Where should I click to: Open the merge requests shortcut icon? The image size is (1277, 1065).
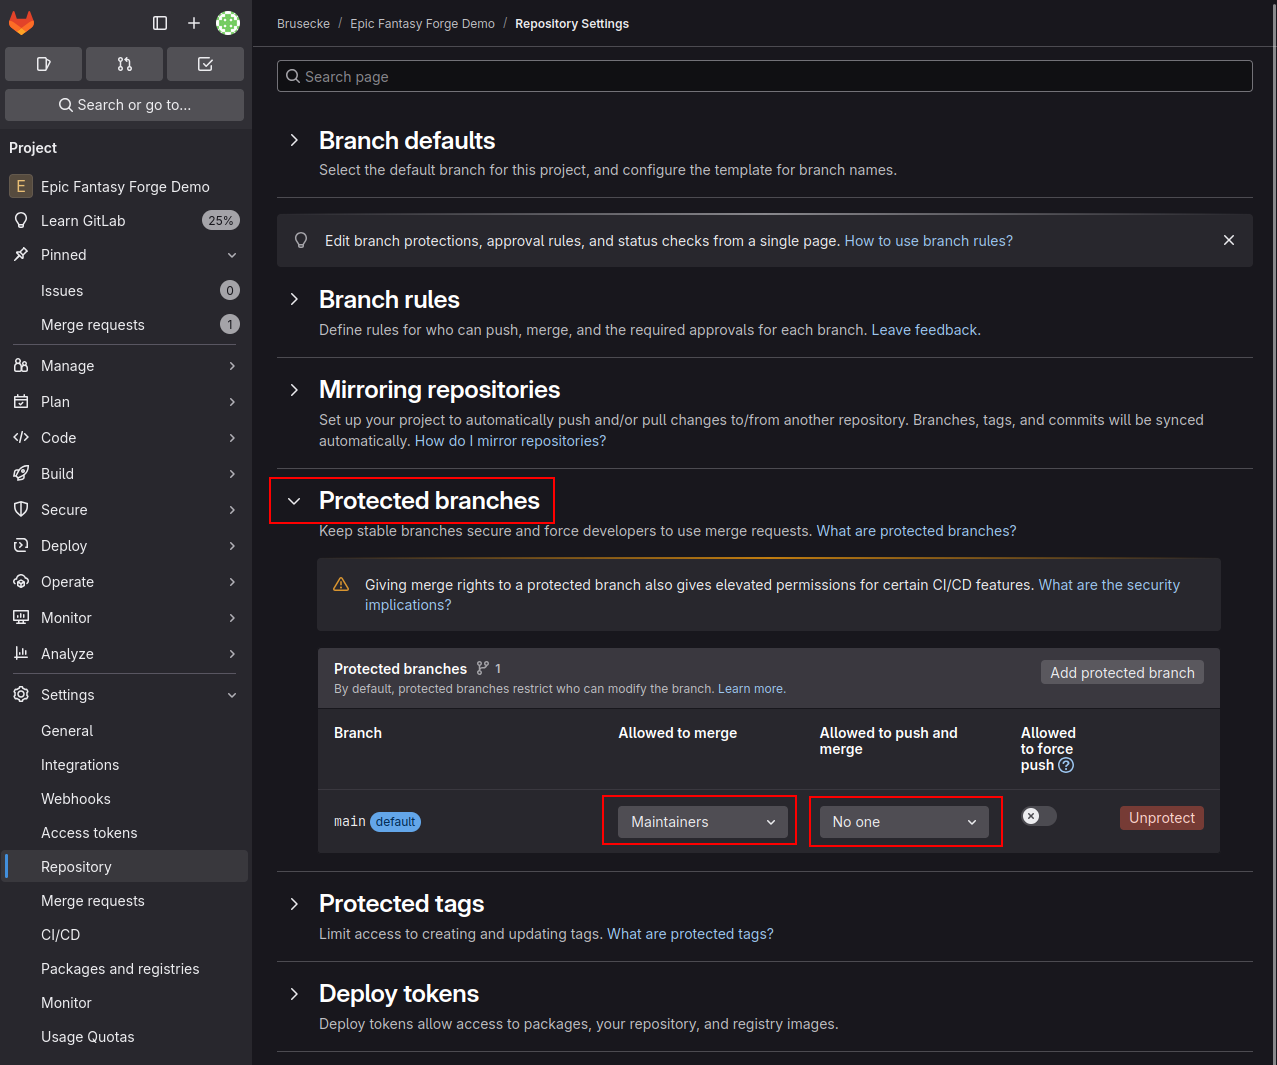coord(124,64)
